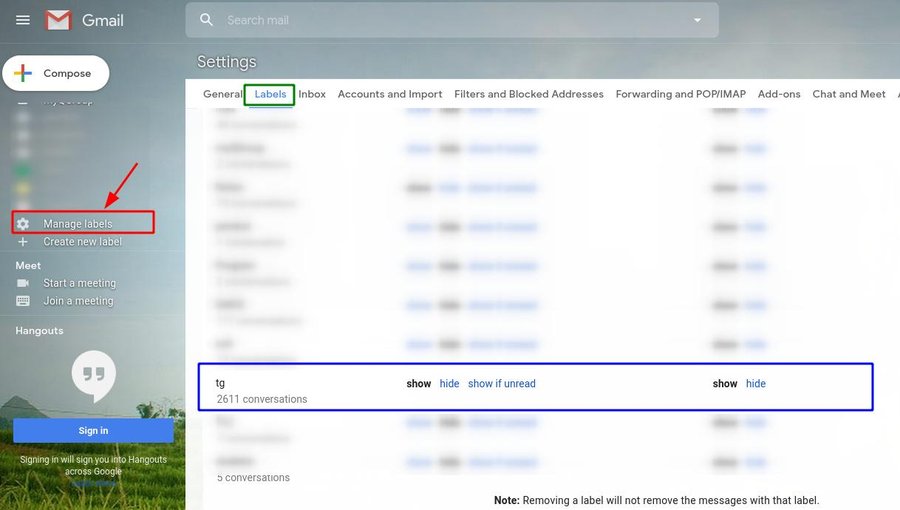Open the Forwarding and POP/IMAP tab
Viewport: 900px width, 510px height.
pos(680,94)
